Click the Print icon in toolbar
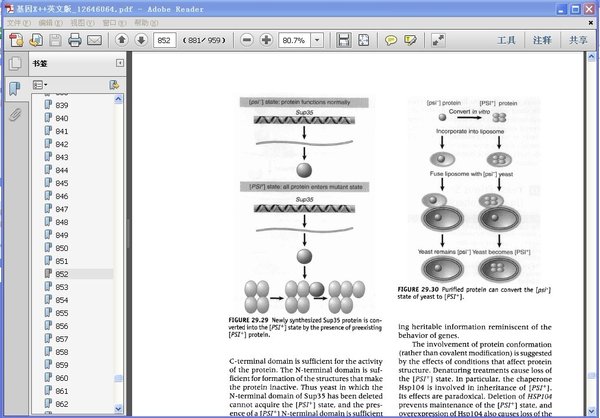Image resolution: width=600 pixels, height=418 pixels. click(75, 40)
